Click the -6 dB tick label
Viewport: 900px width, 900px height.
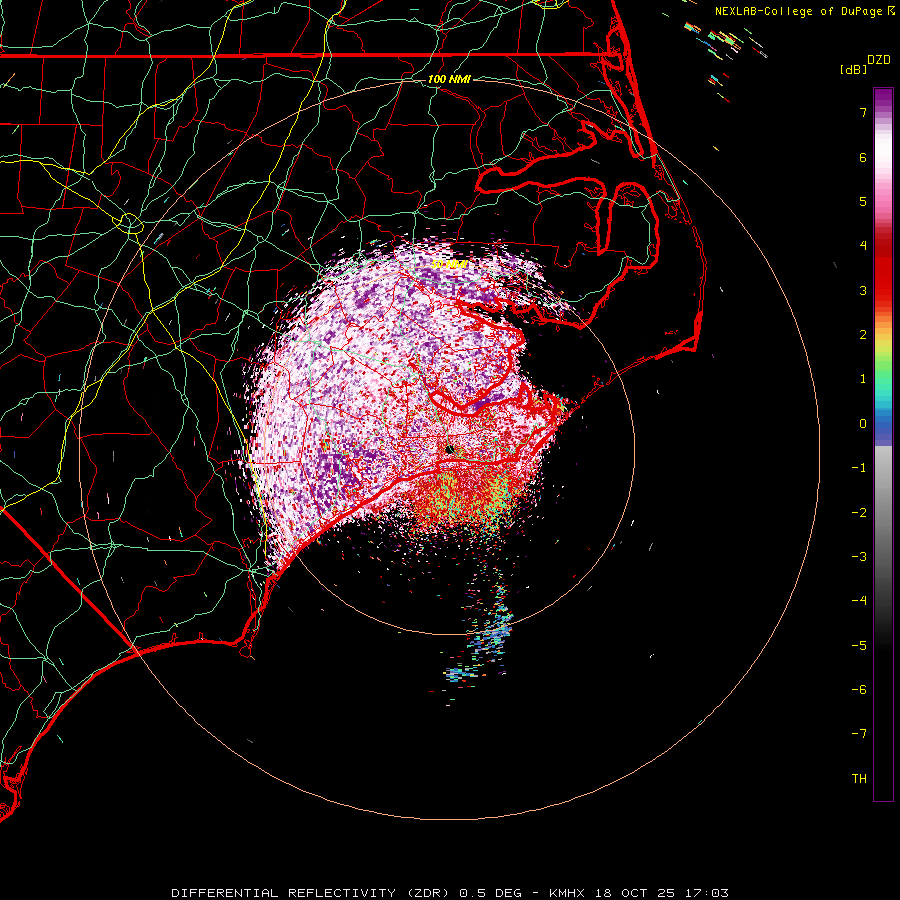click(x=859, y=690)
